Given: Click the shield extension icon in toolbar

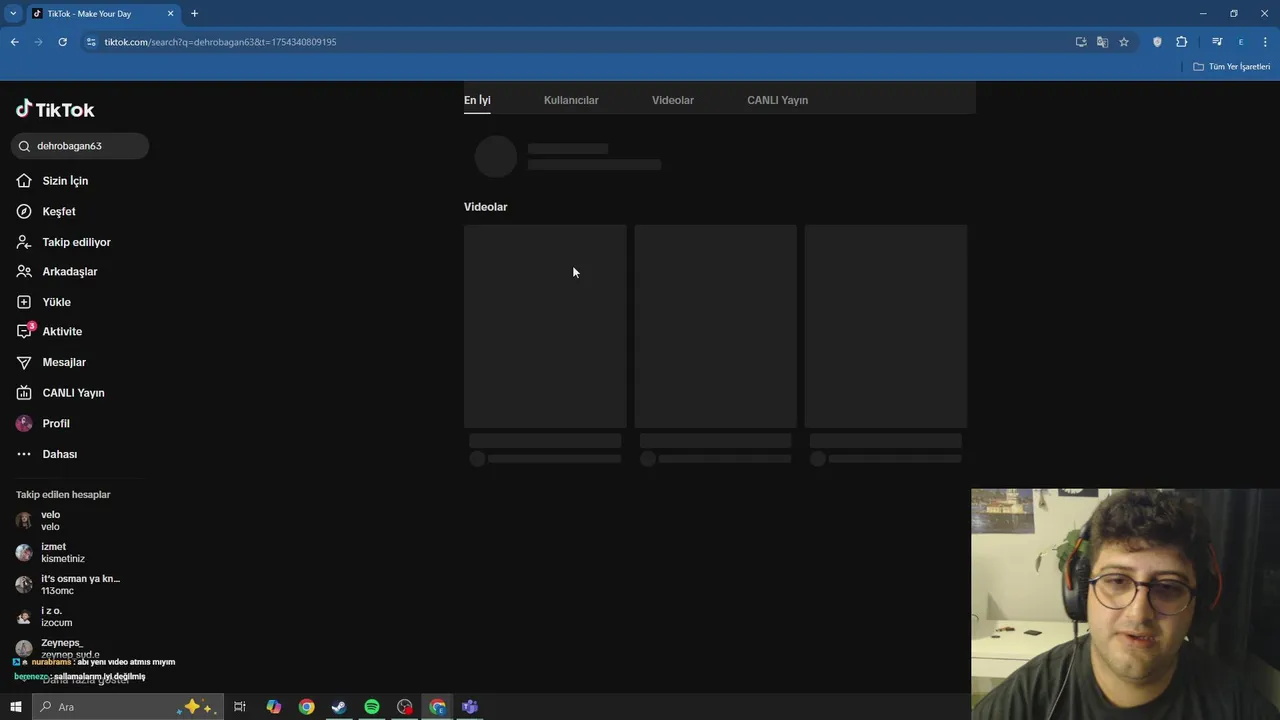Looking at the screenshot, I should pos(1157,42).
